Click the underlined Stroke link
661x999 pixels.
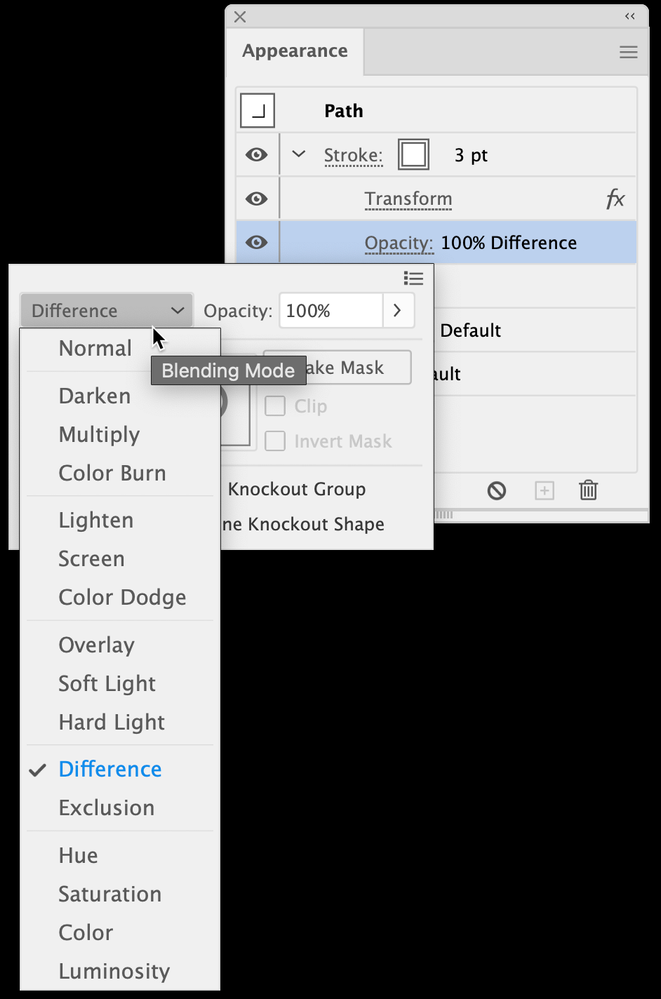click(x=353, y=156)
